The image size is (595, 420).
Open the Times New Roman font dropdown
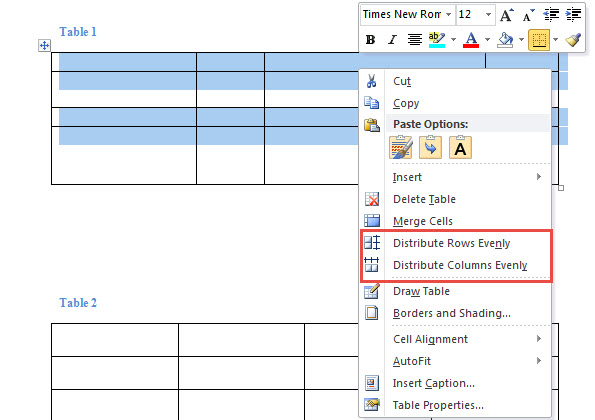[x=449, y=15]
